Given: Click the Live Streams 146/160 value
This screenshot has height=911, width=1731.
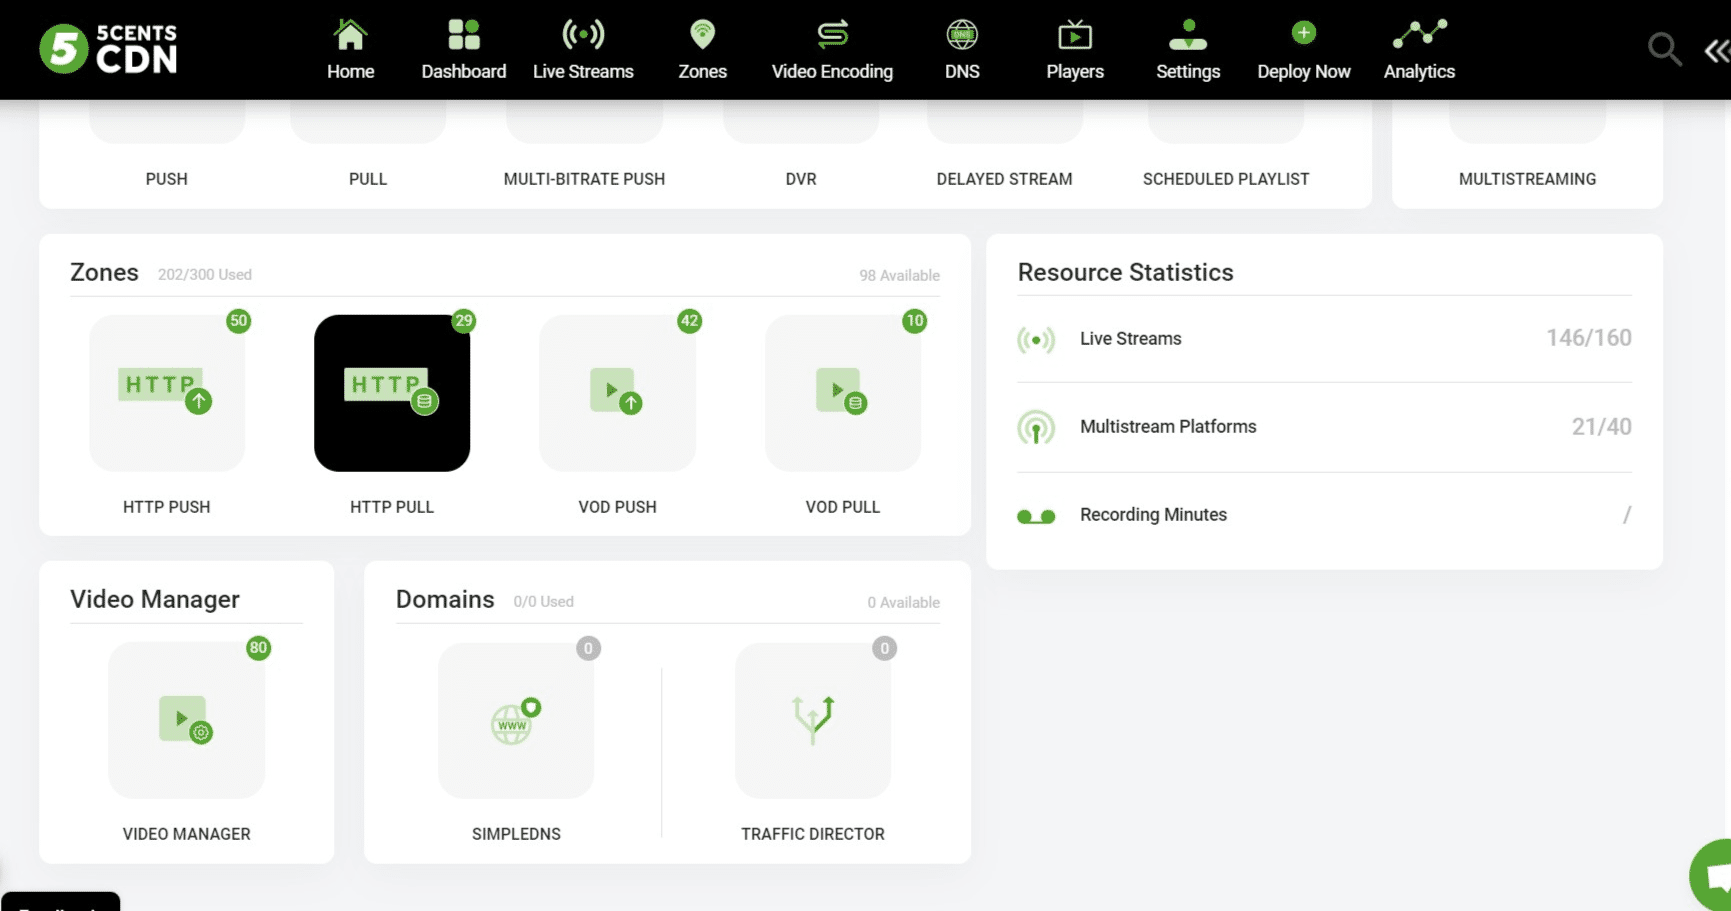Looking at the screenshot, I should pos(1588,338).
